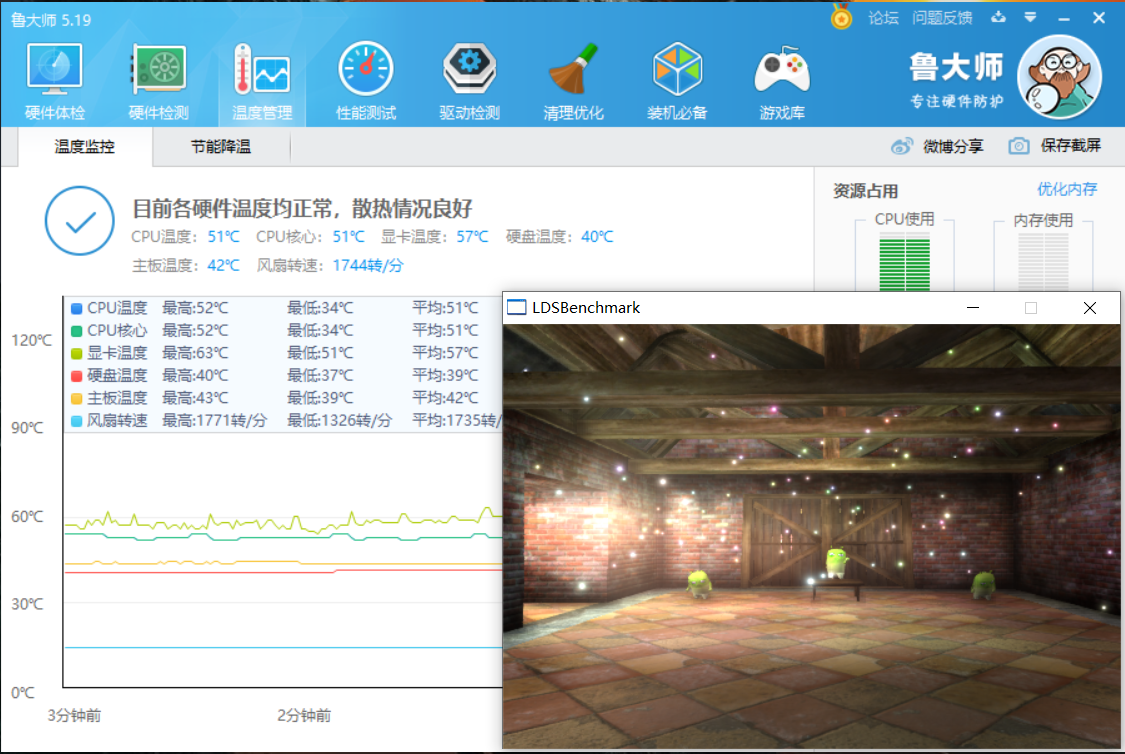Toggle 风扇转速 cyan legend swatch
Screen dimensions: 1125x754
point(77,421)
